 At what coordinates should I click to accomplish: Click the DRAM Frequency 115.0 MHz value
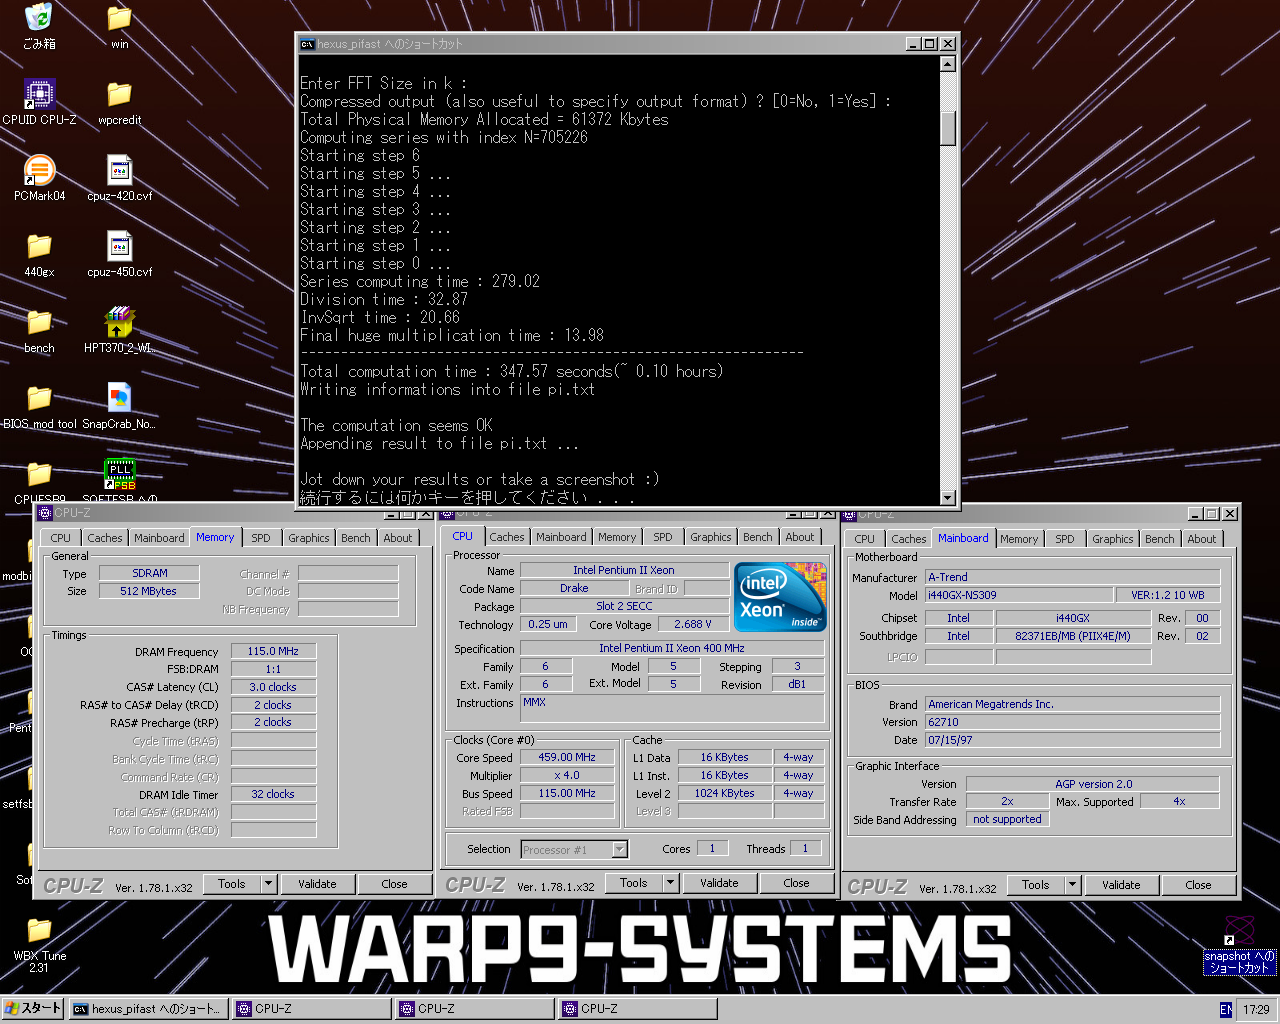[274, 651]
